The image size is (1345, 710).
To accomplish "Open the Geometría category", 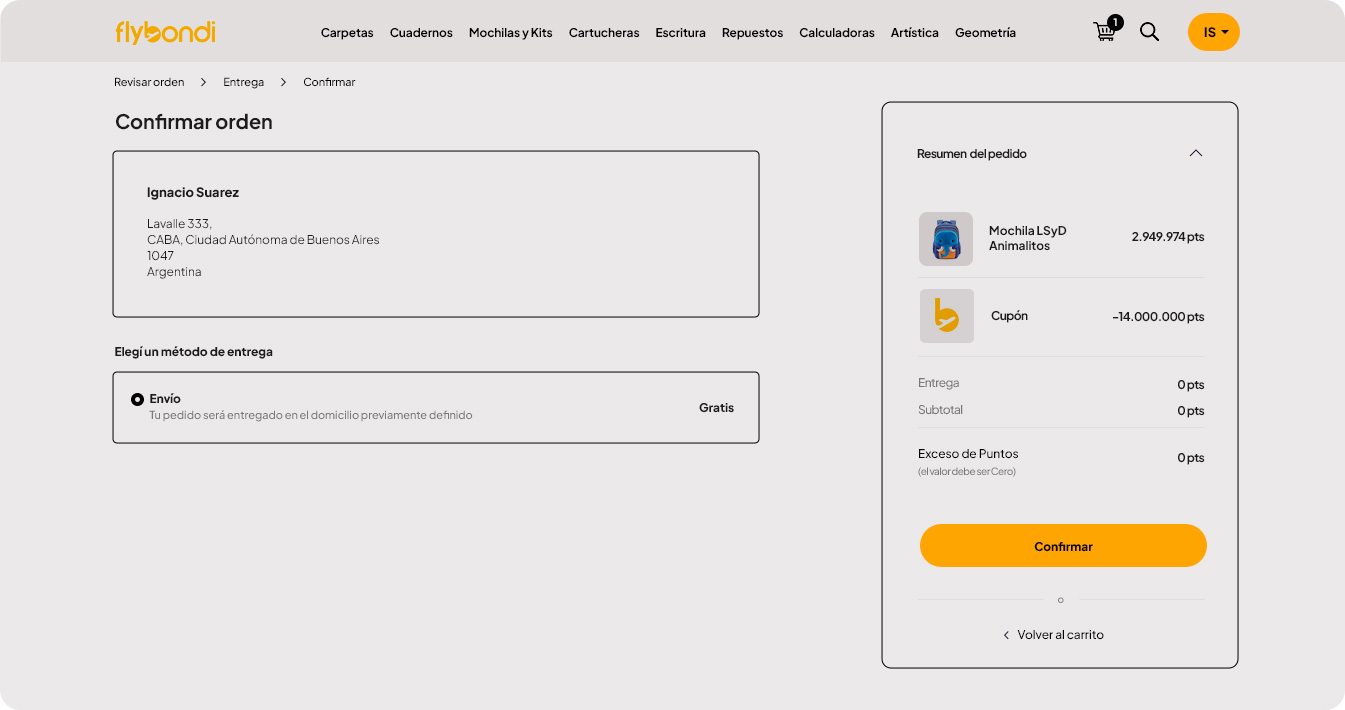I will [985, 33].
